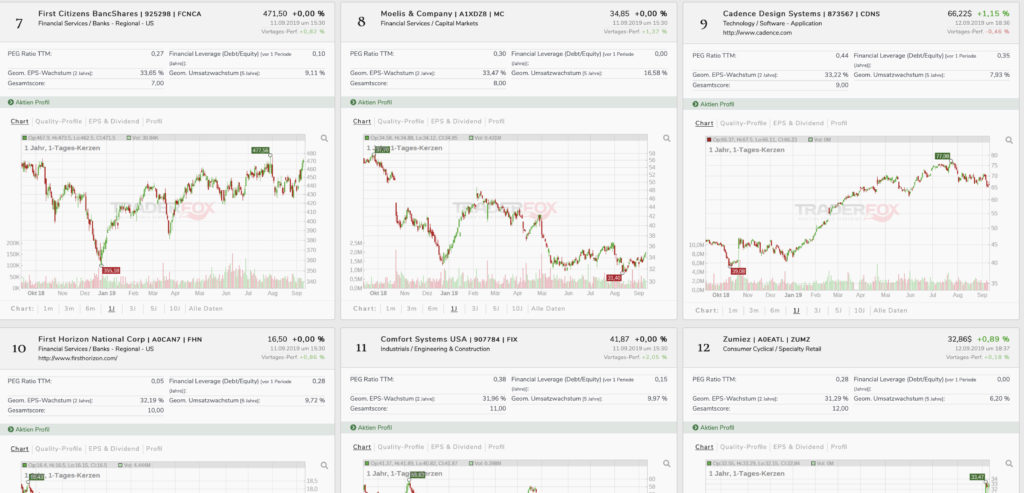Click Aktien Profil arrow icon for First Horizon

(x=10, y=430)
